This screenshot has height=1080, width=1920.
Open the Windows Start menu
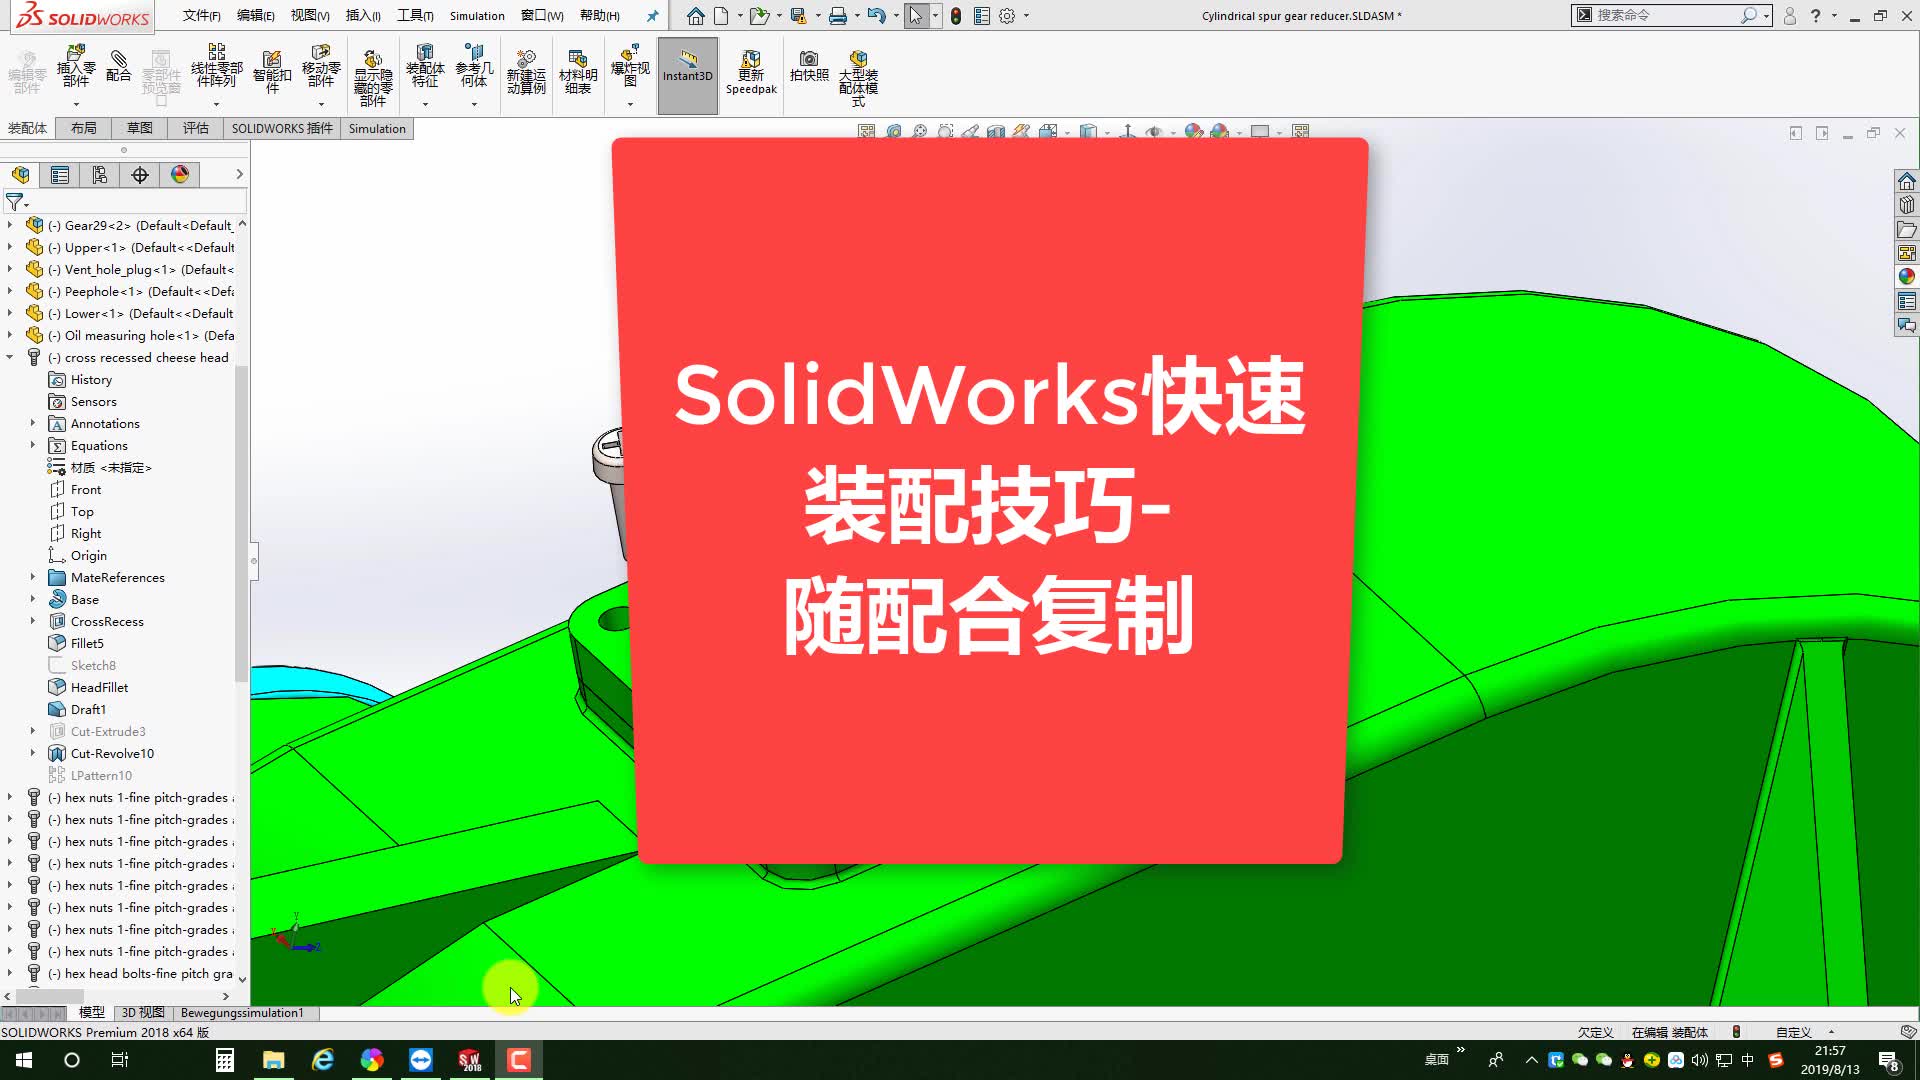pos(24,1060)
